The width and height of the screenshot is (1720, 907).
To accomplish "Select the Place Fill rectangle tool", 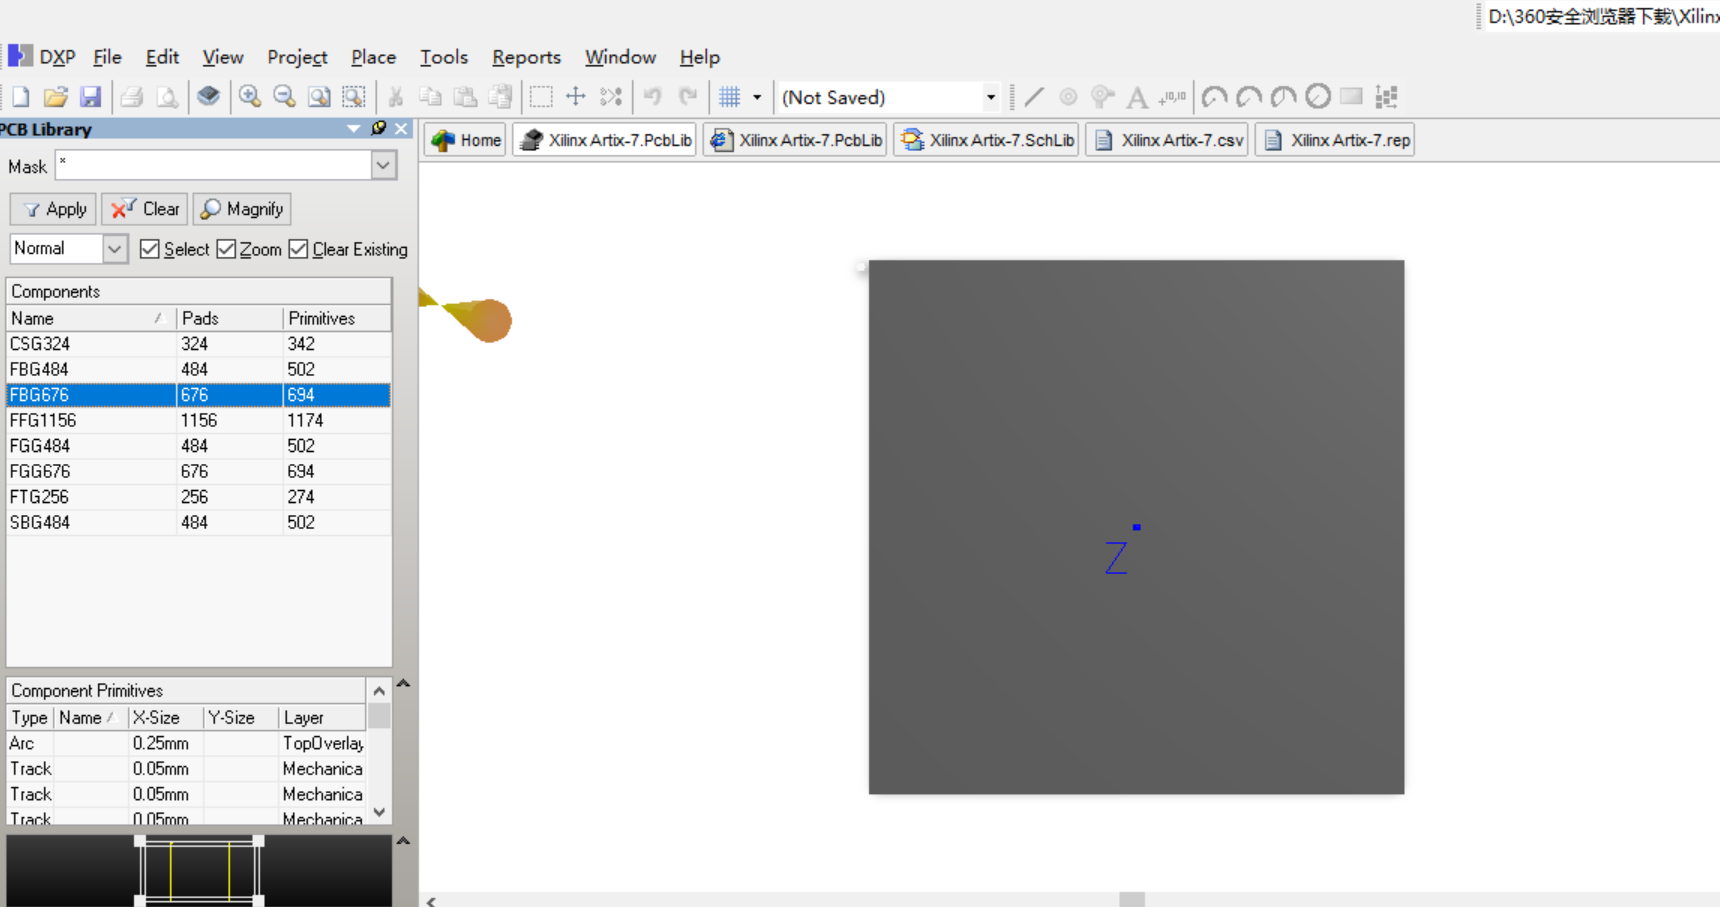I will tap(1352, 97).
